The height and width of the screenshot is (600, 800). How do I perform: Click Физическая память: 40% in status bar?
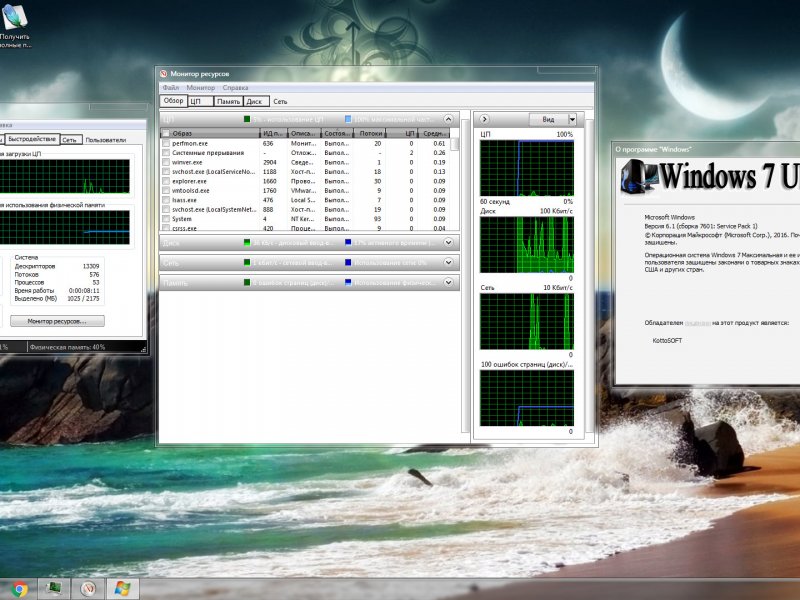click(67, 347)
